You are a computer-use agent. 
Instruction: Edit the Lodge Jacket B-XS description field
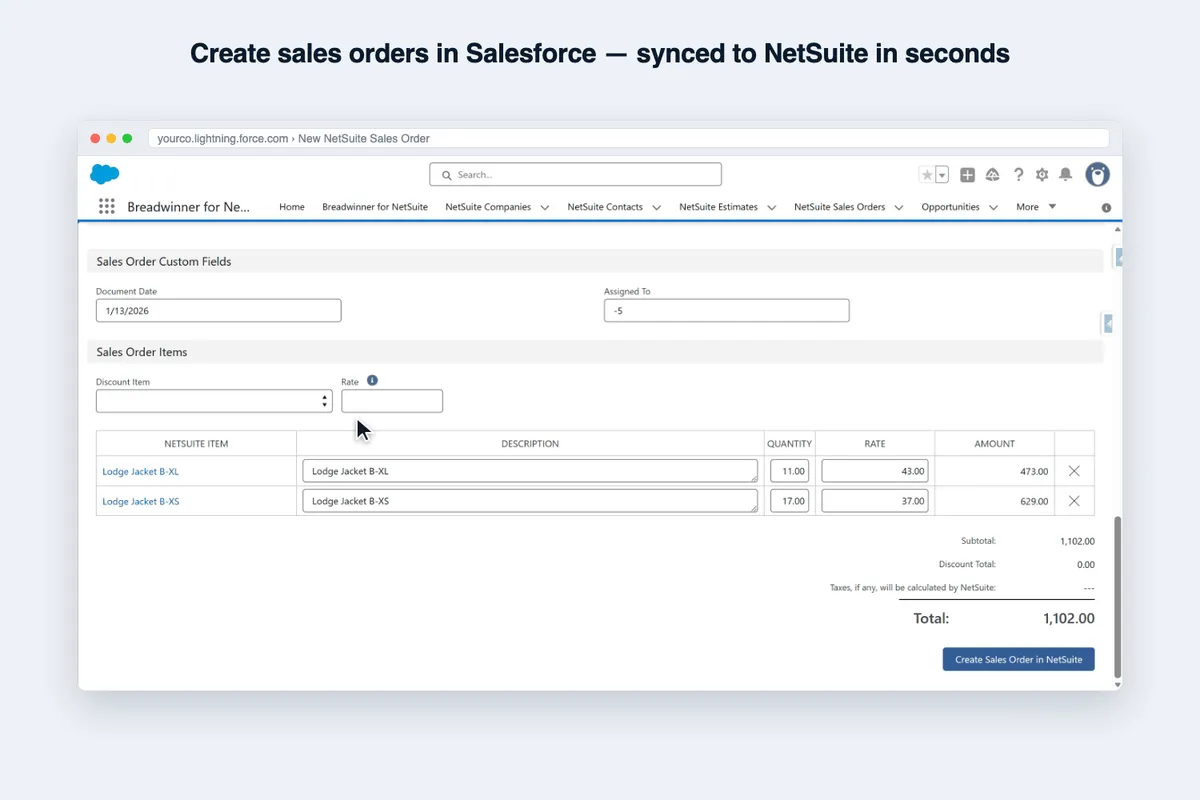pos(530,501)
